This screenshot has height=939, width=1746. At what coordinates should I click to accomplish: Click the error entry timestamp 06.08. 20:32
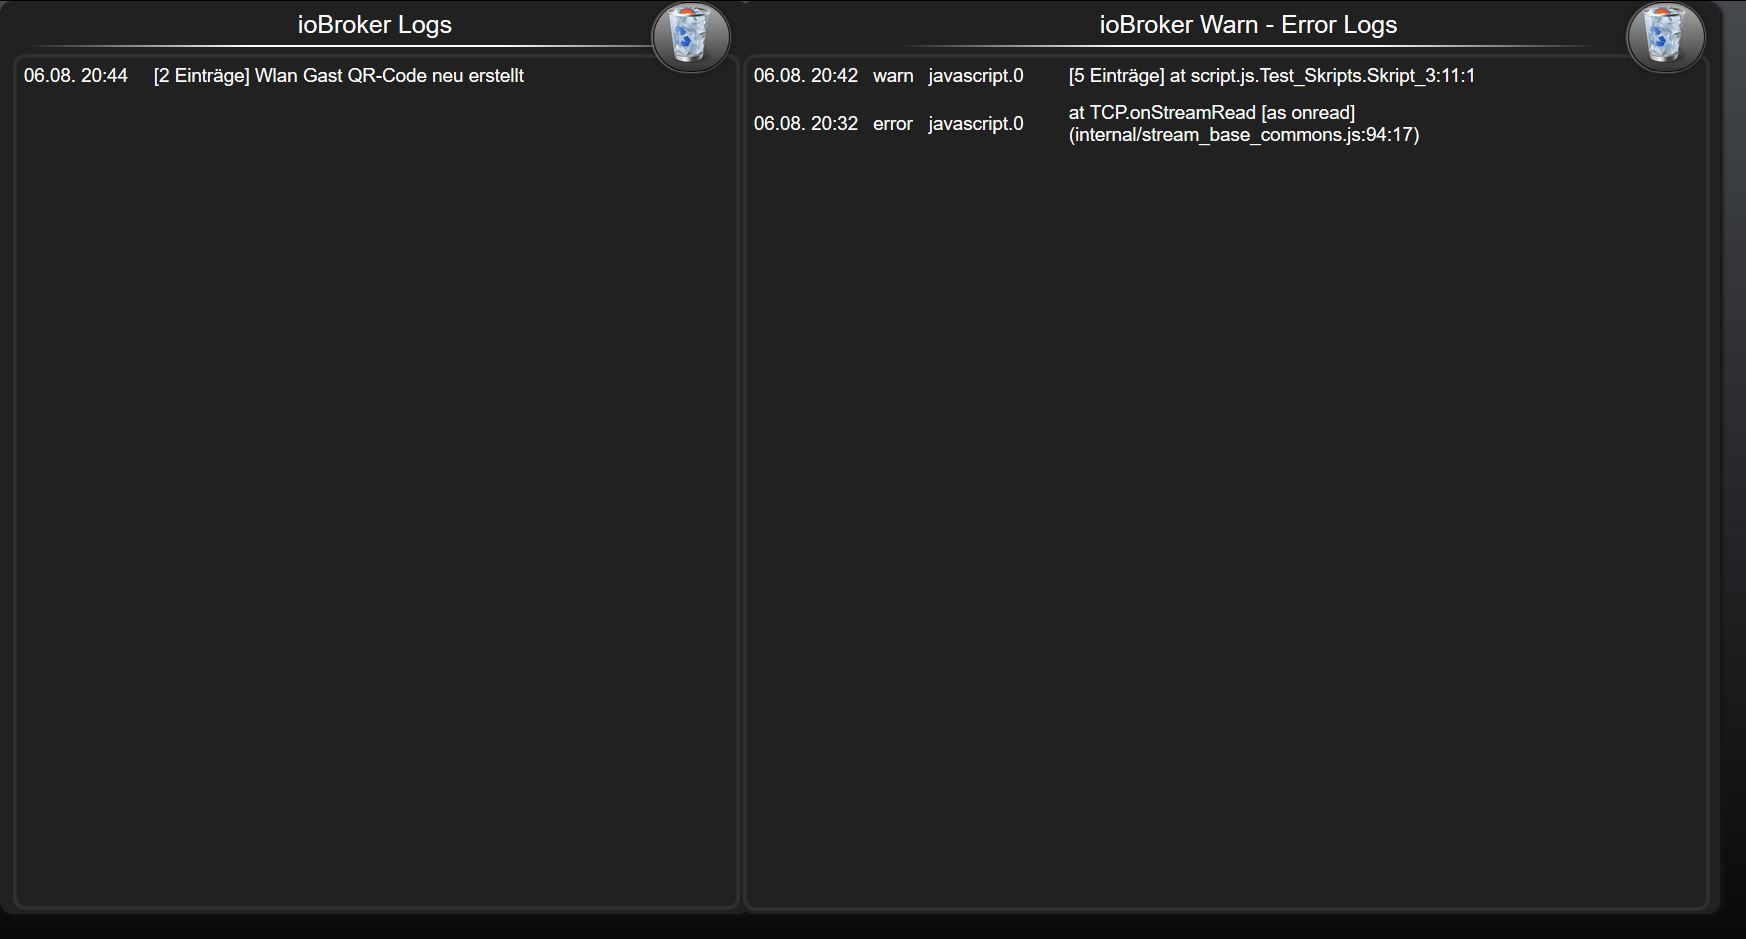click(x=806, y=124)
